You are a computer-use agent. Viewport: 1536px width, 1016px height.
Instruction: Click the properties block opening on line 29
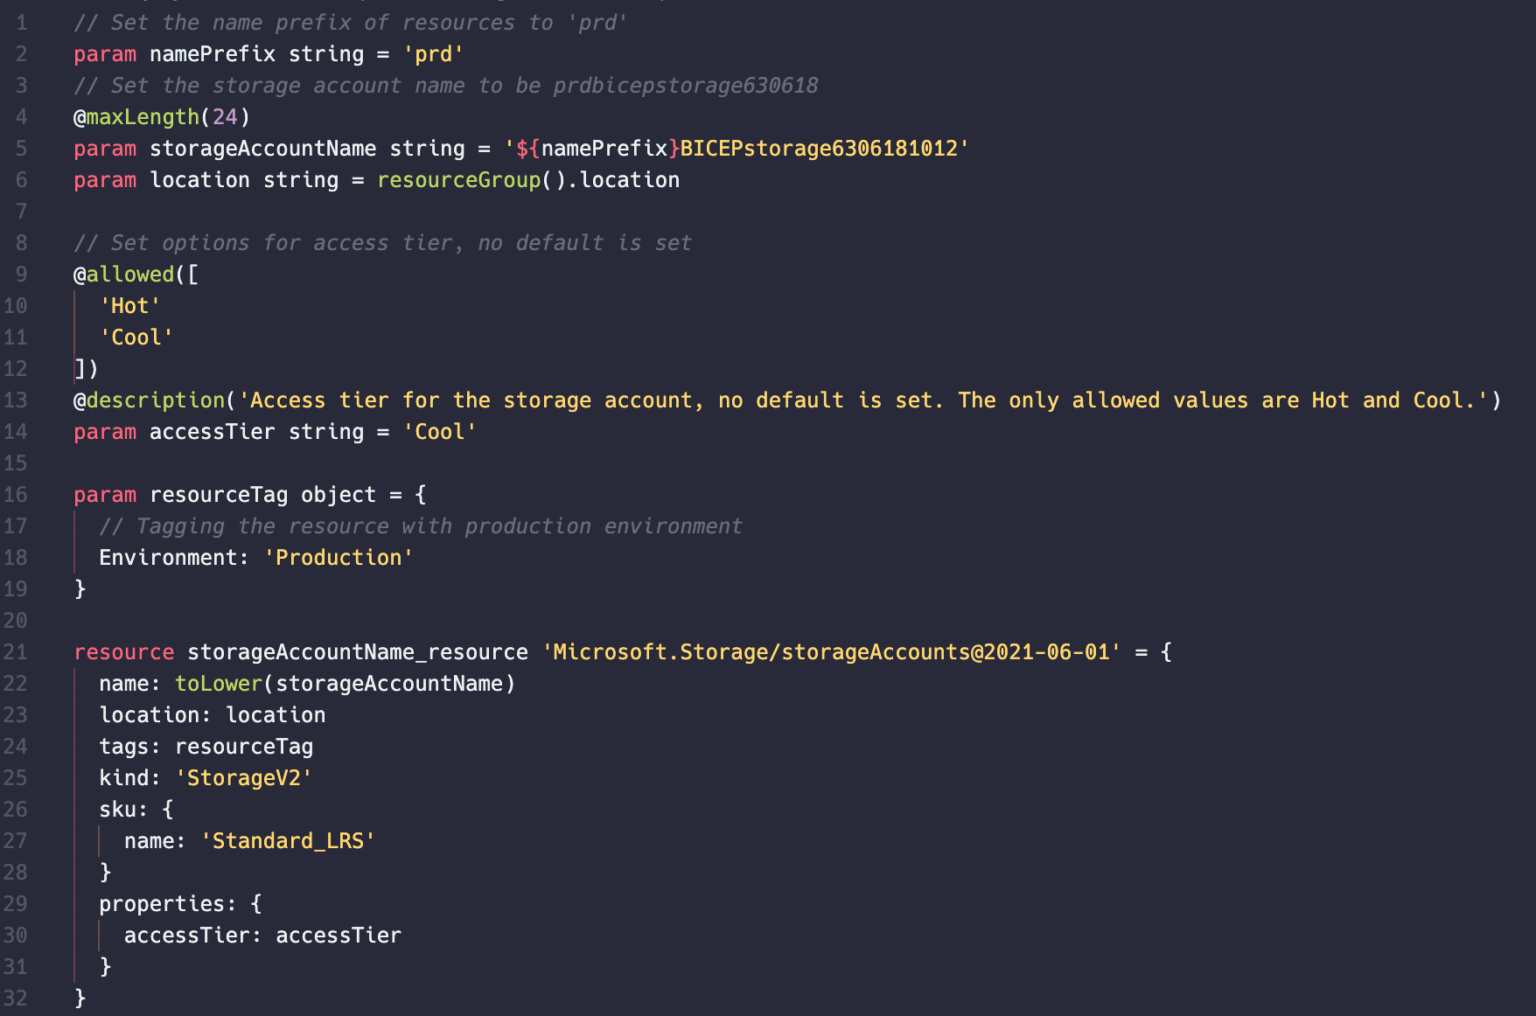pyautogui.click(x=180, y=904)
